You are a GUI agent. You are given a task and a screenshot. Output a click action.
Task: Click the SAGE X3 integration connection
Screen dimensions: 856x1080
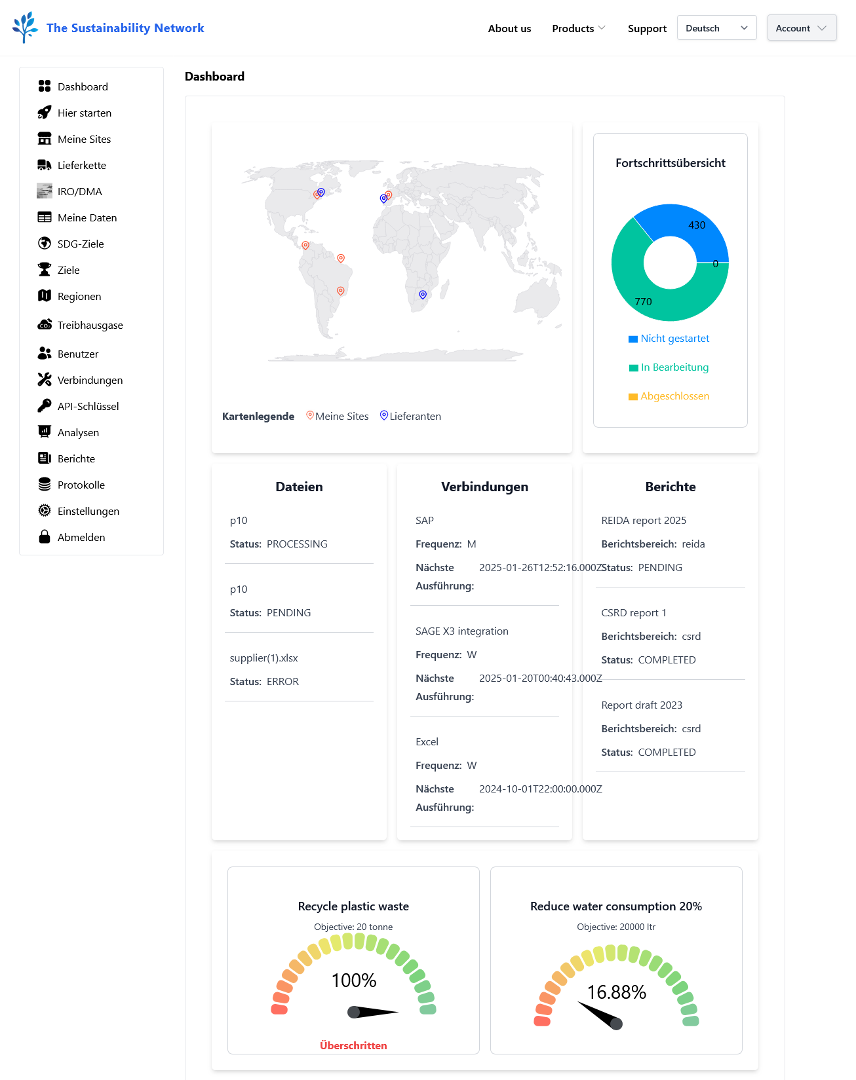coord(462,632)
